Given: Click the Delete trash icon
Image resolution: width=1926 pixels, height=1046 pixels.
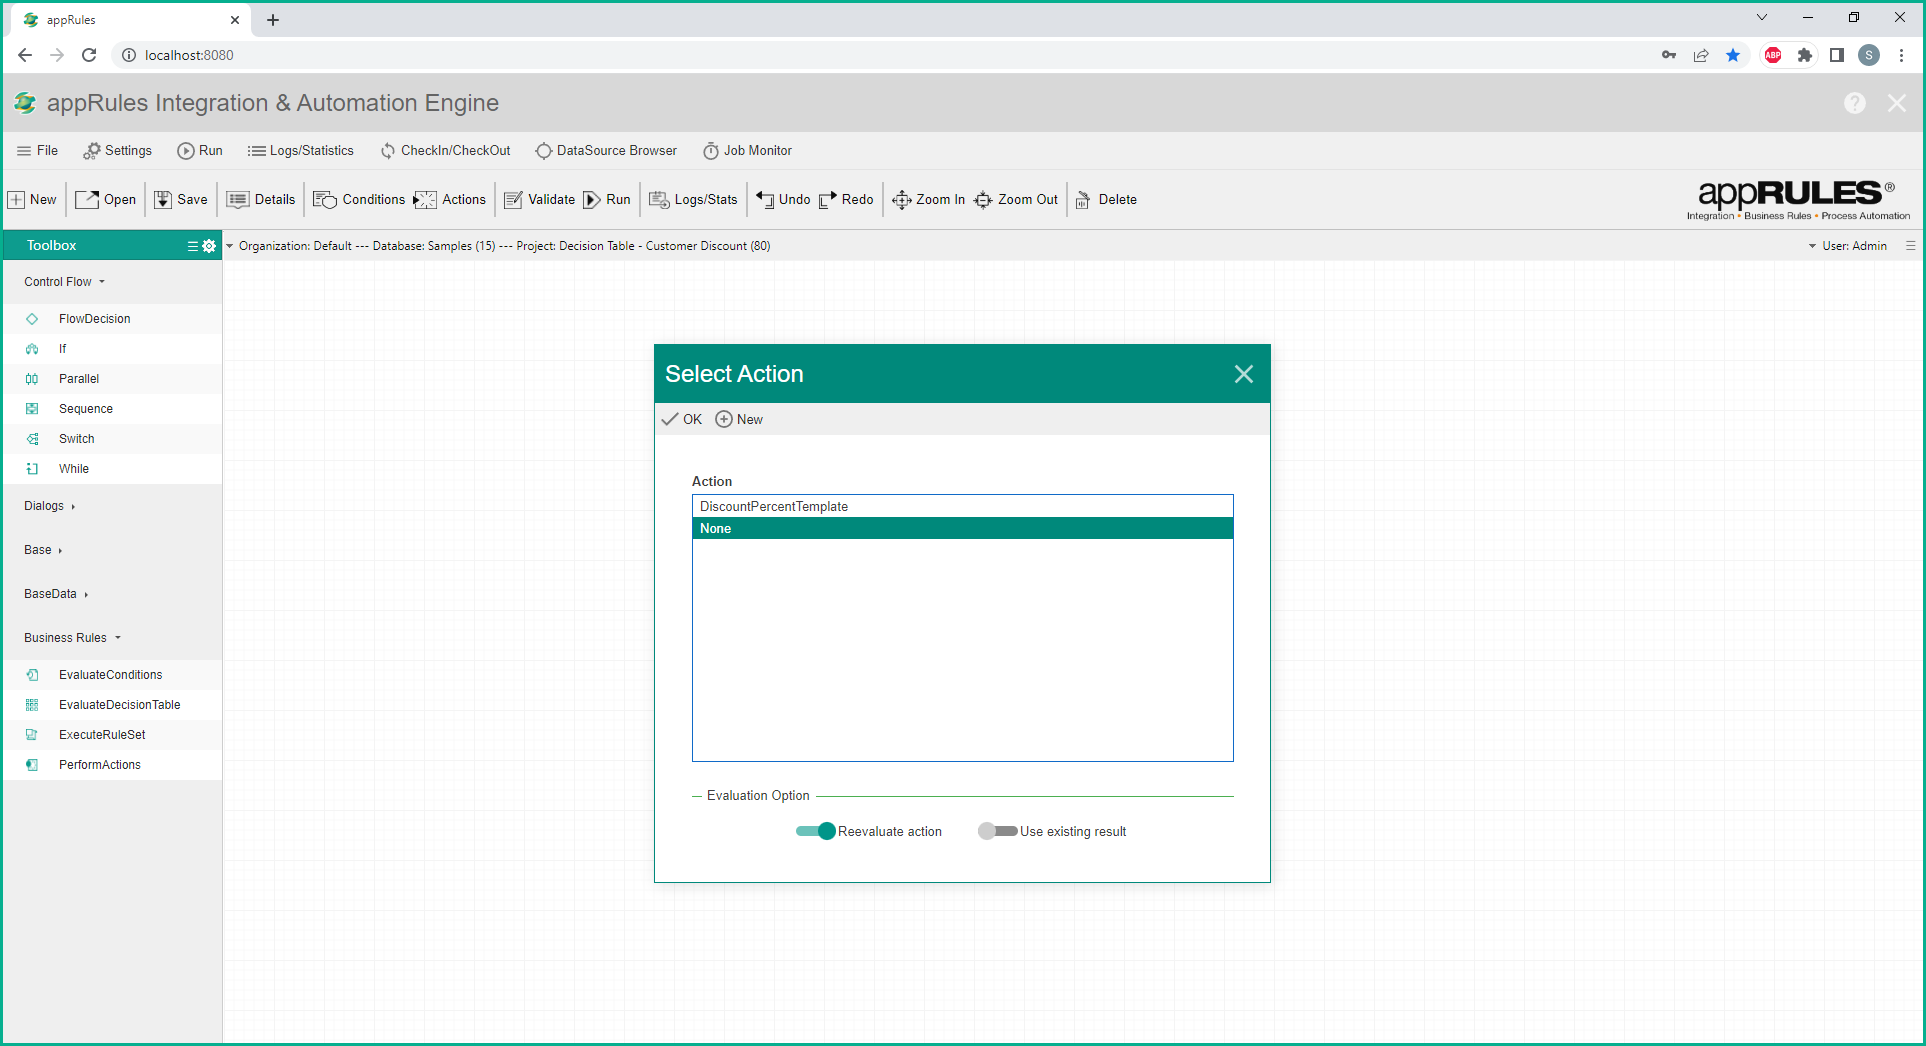Looking at the screenshot, I should point(1083,200).
